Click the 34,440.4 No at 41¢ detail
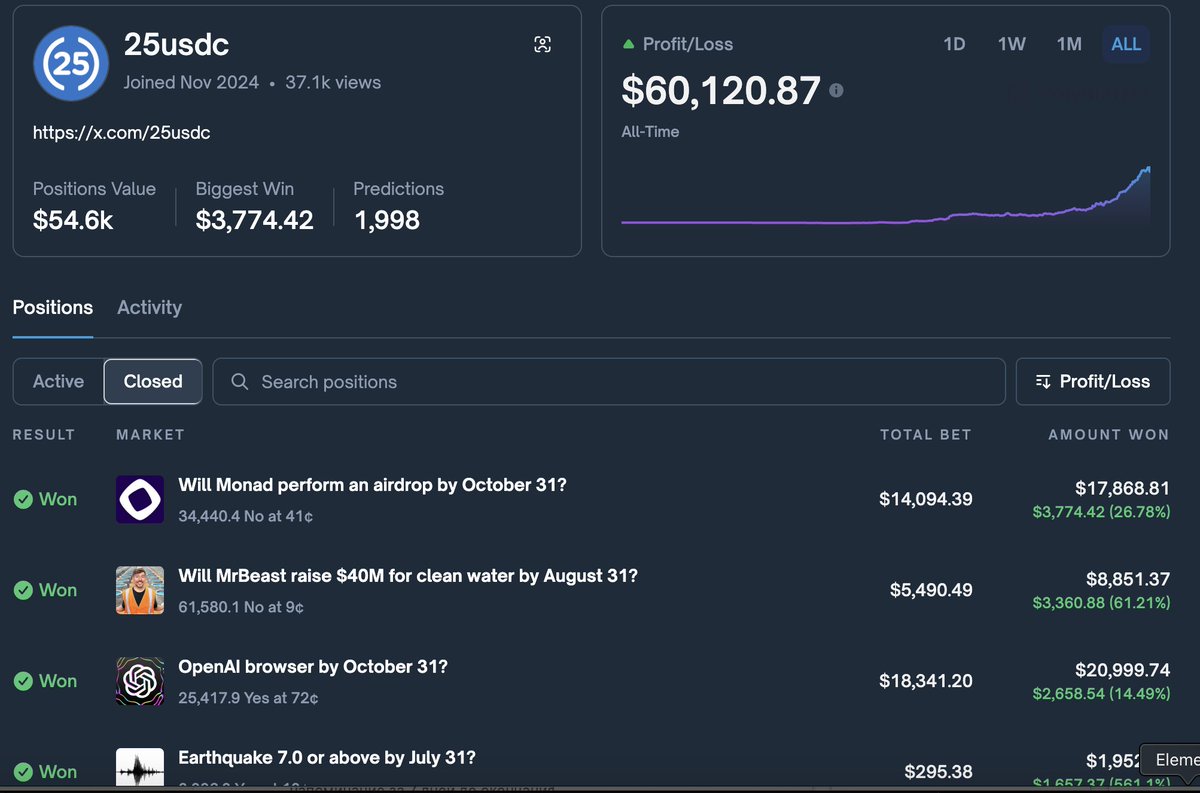 [x=245, y=516]
